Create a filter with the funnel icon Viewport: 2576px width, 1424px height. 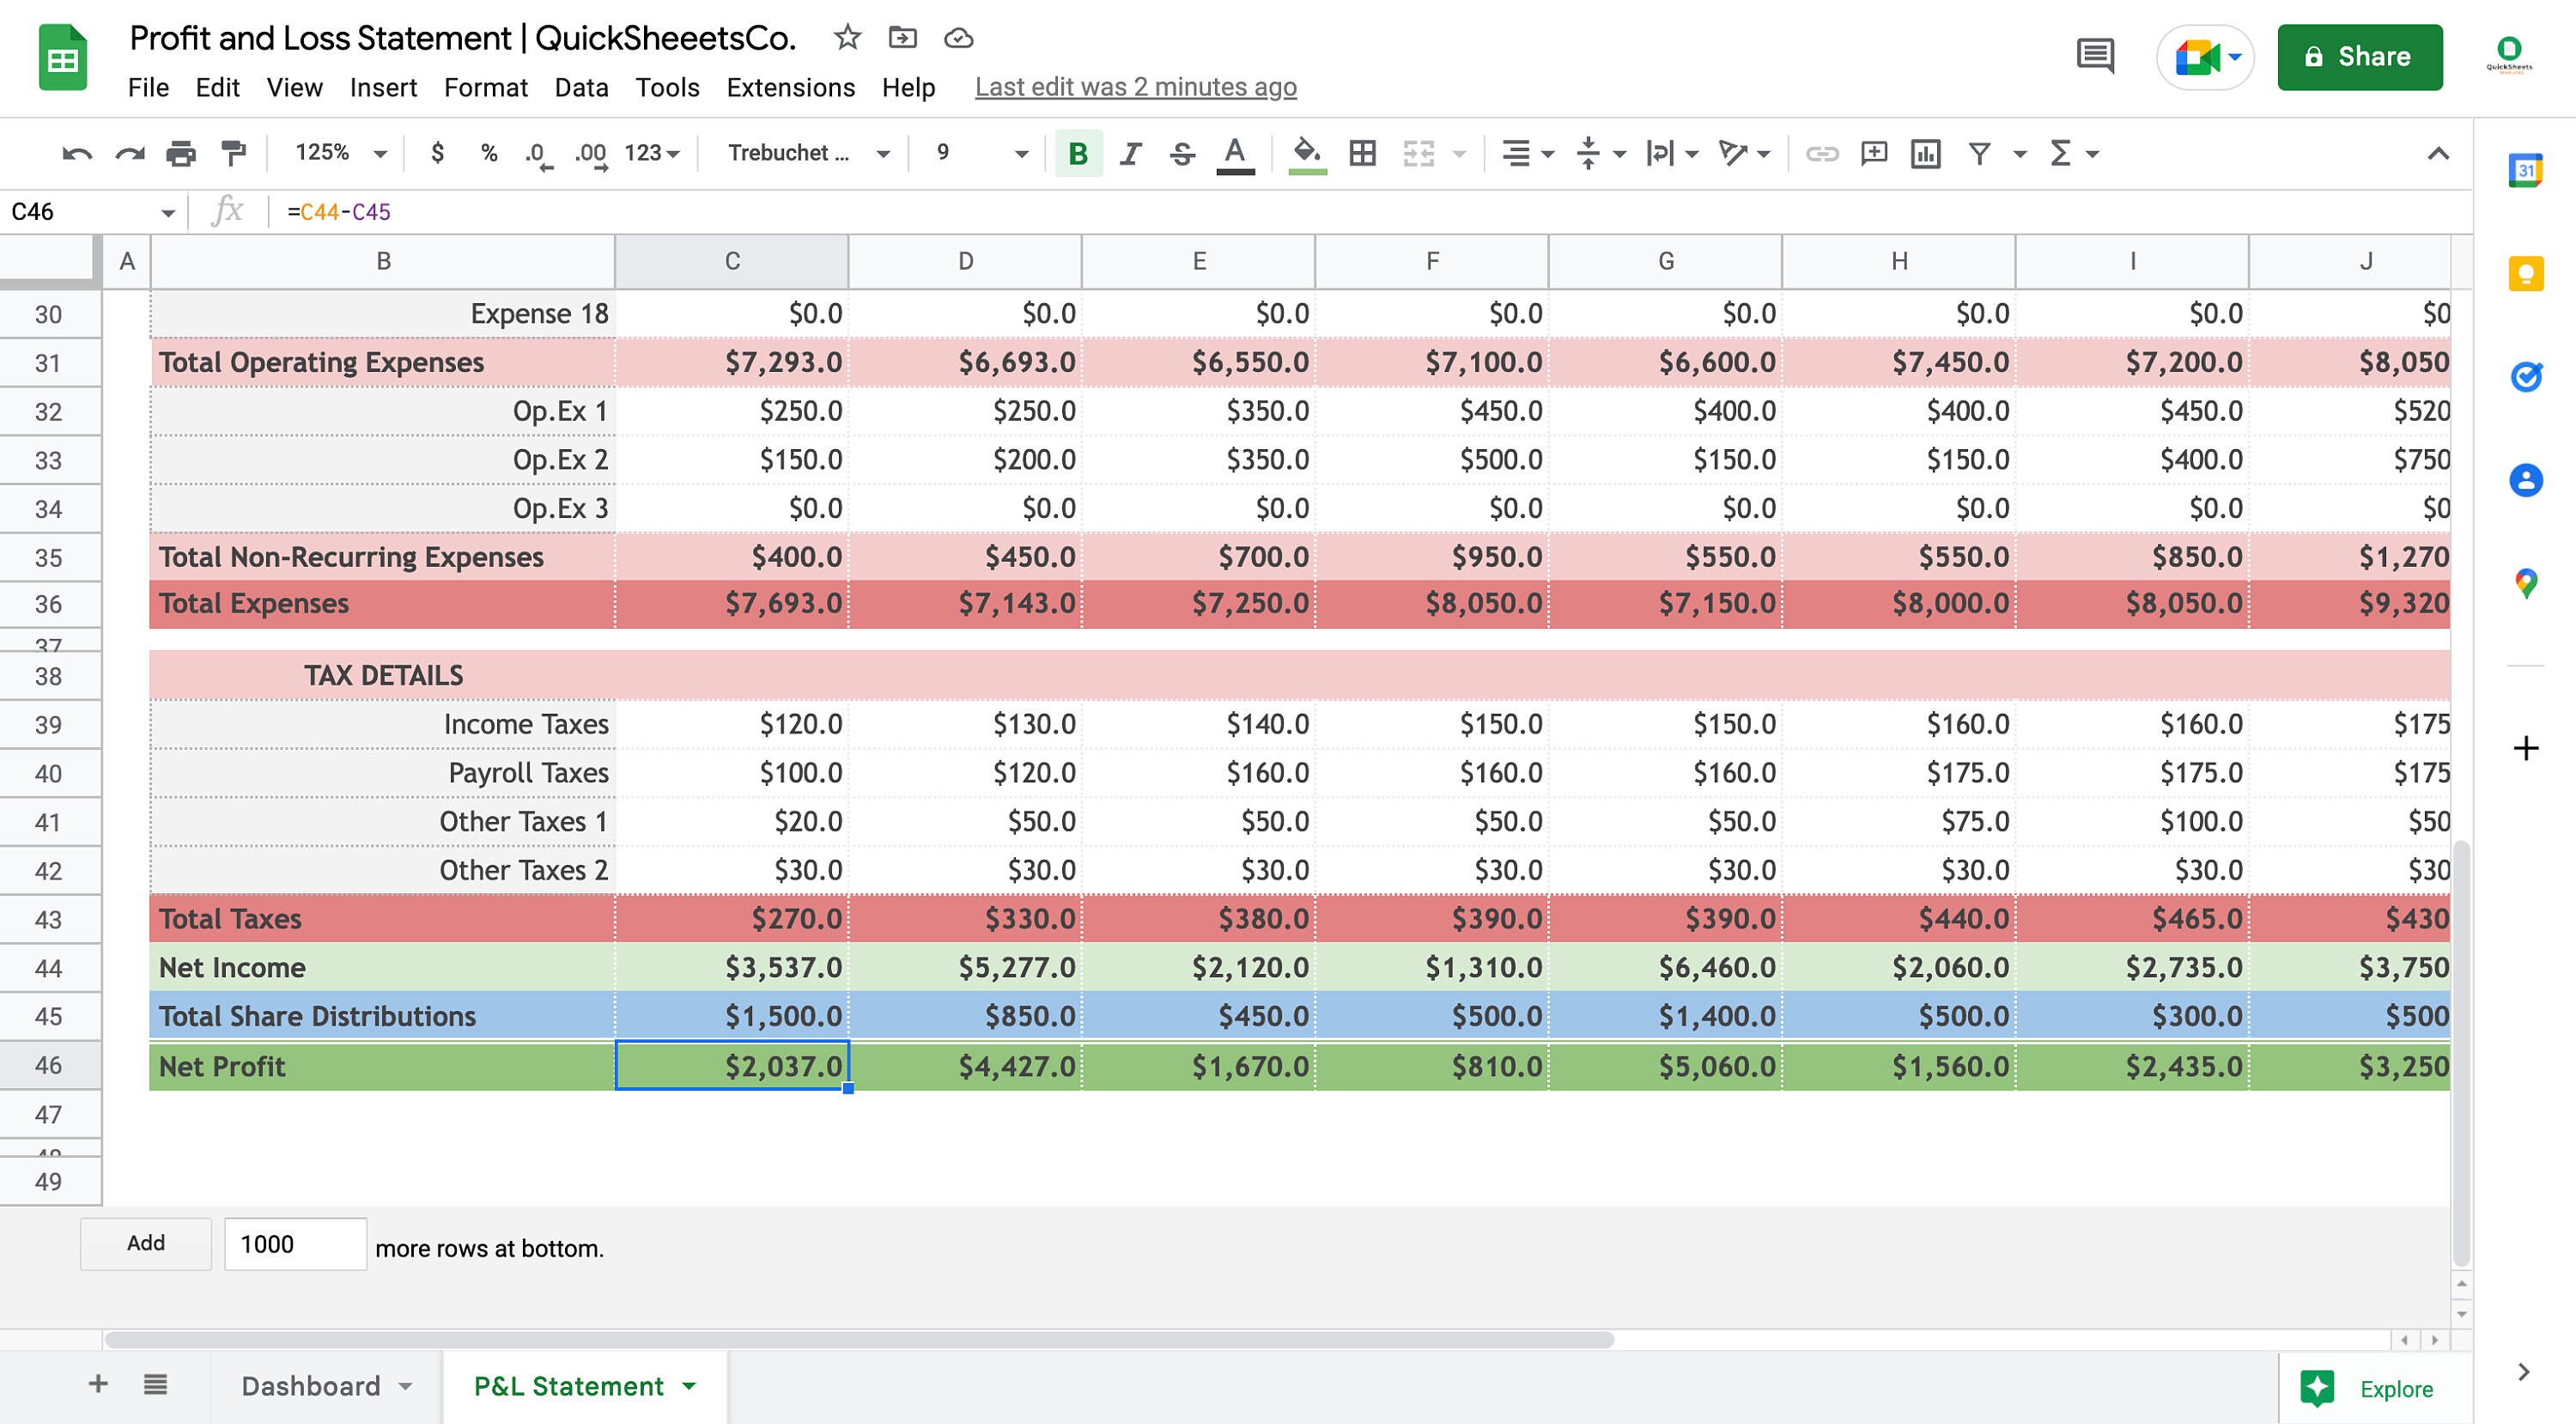pos(1979,153)
